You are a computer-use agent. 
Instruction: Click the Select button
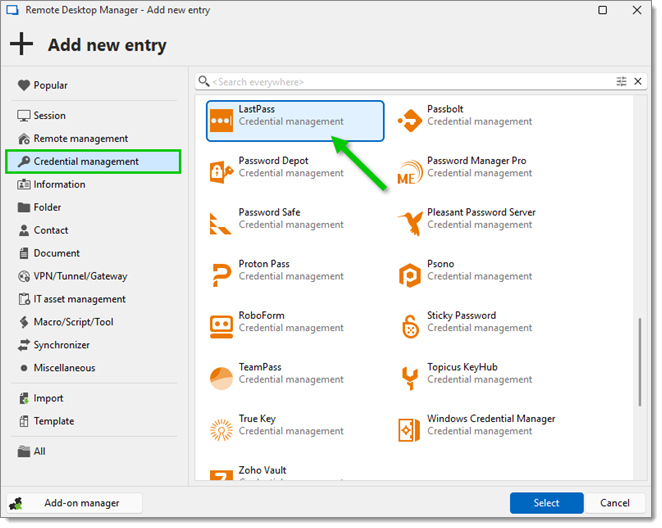546,503
